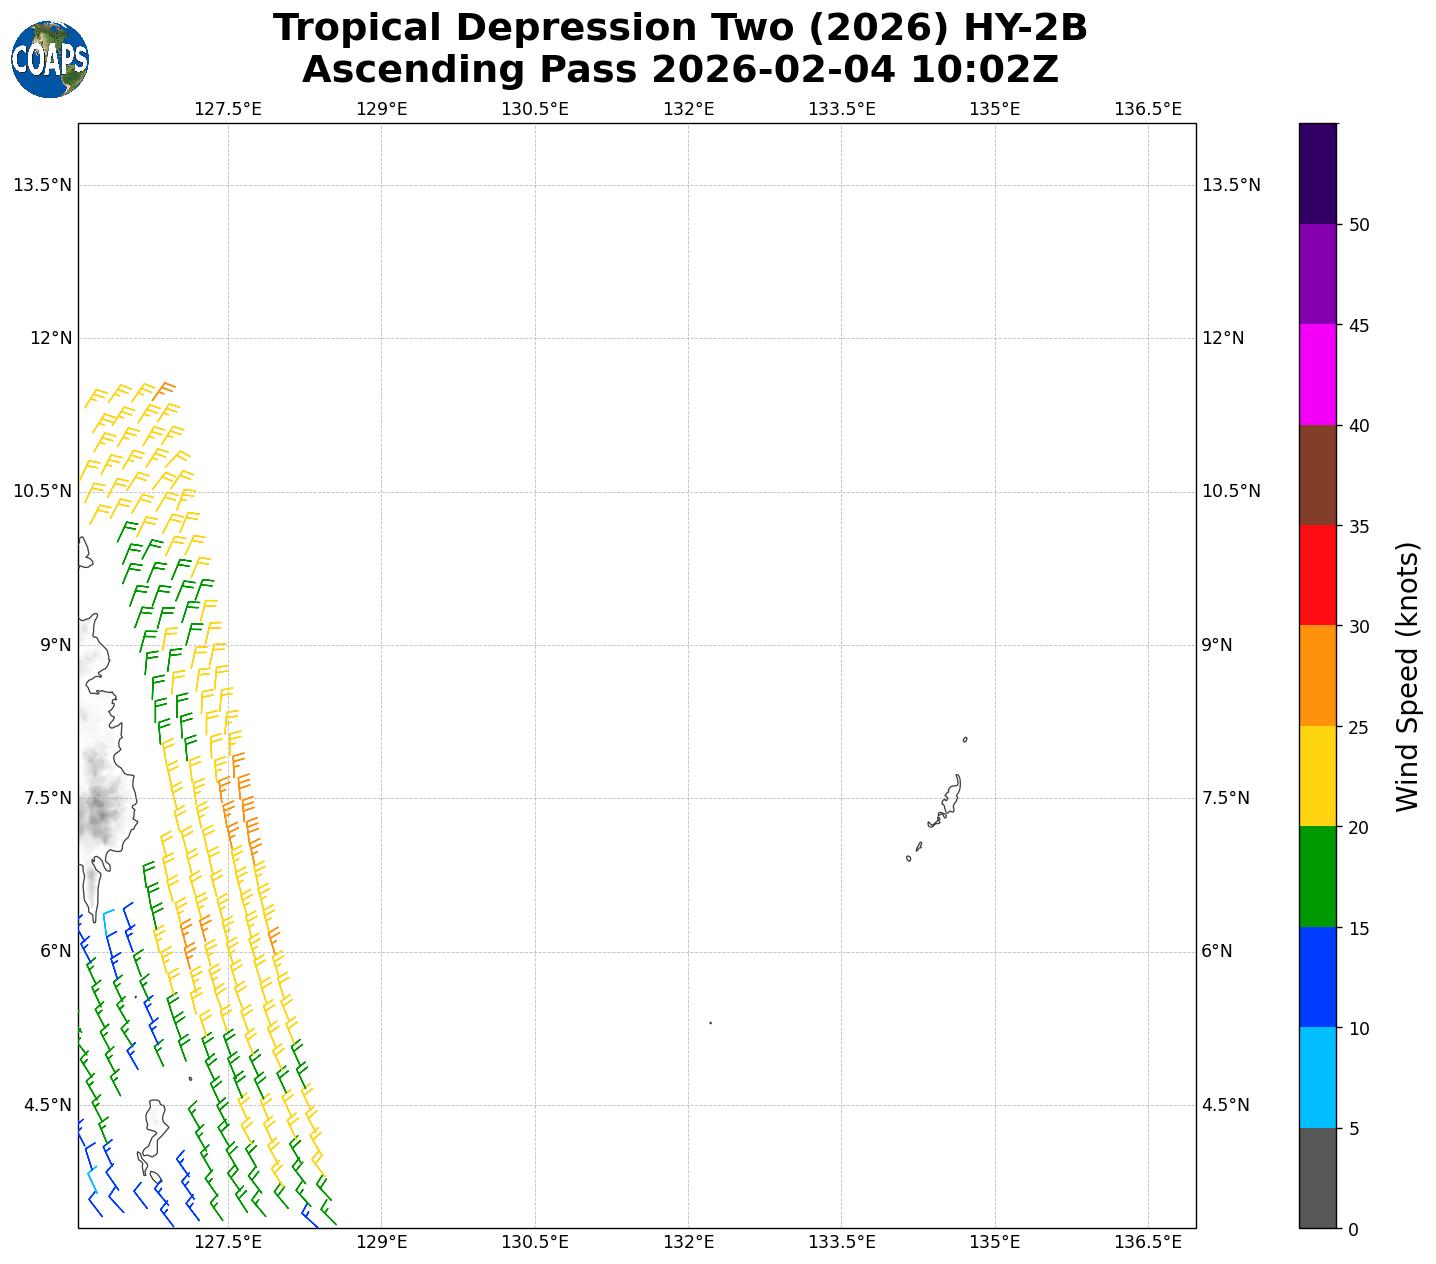Click the dark purple segment above 50 knots
Image resolution: width=1436 pixels, height=1264 pixels.
(1317, 173)
